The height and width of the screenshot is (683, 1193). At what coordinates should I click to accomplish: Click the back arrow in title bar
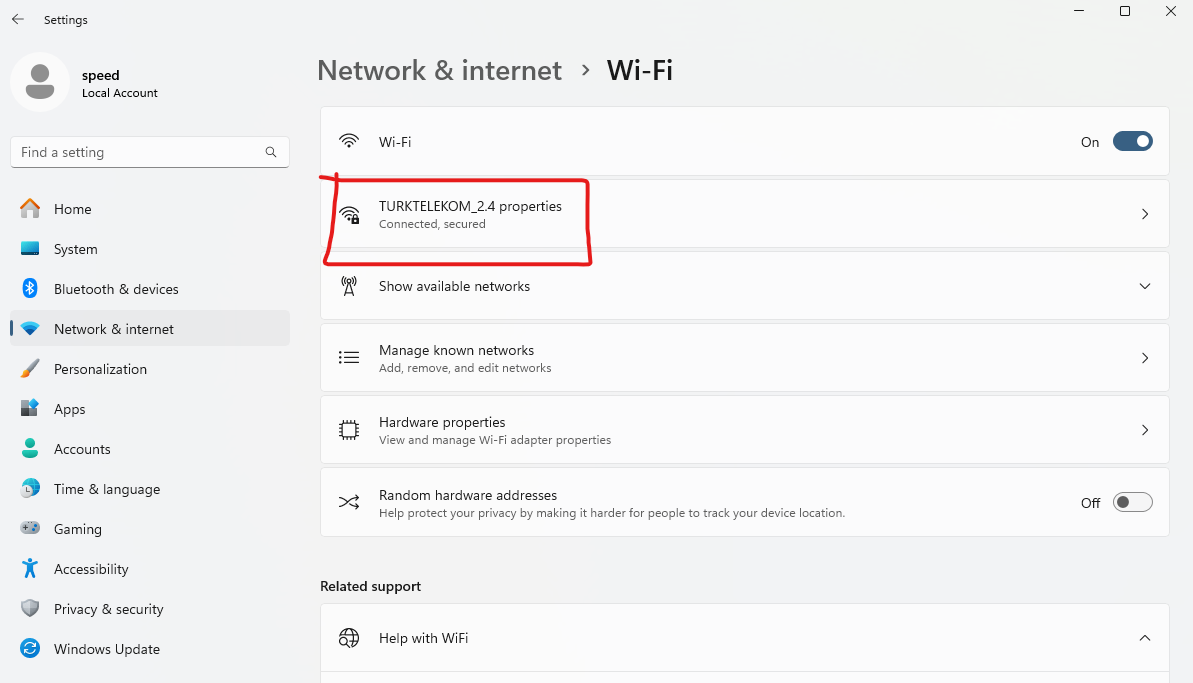(18, 19)
